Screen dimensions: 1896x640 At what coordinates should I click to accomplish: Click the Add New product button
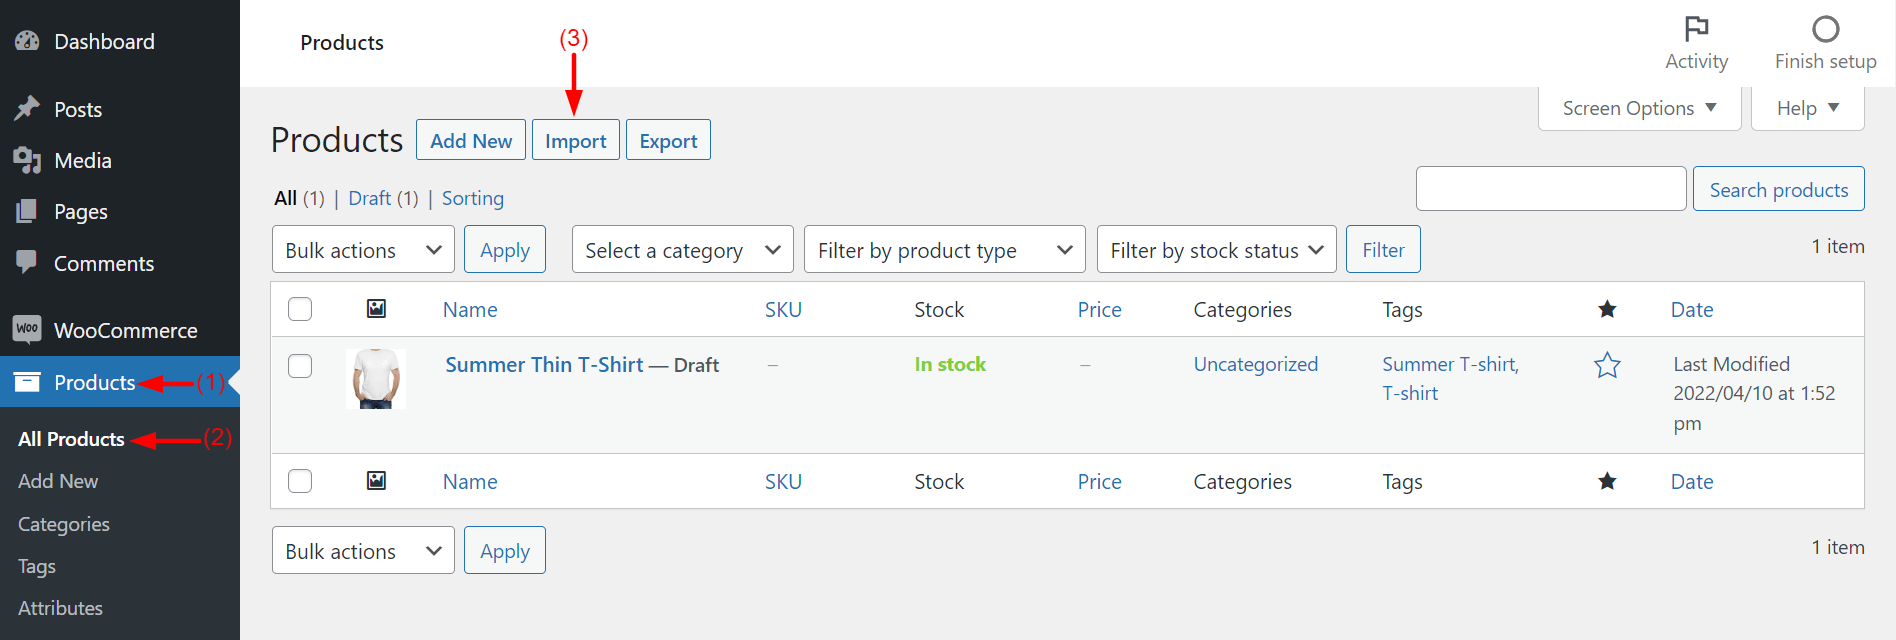point(471,140)
